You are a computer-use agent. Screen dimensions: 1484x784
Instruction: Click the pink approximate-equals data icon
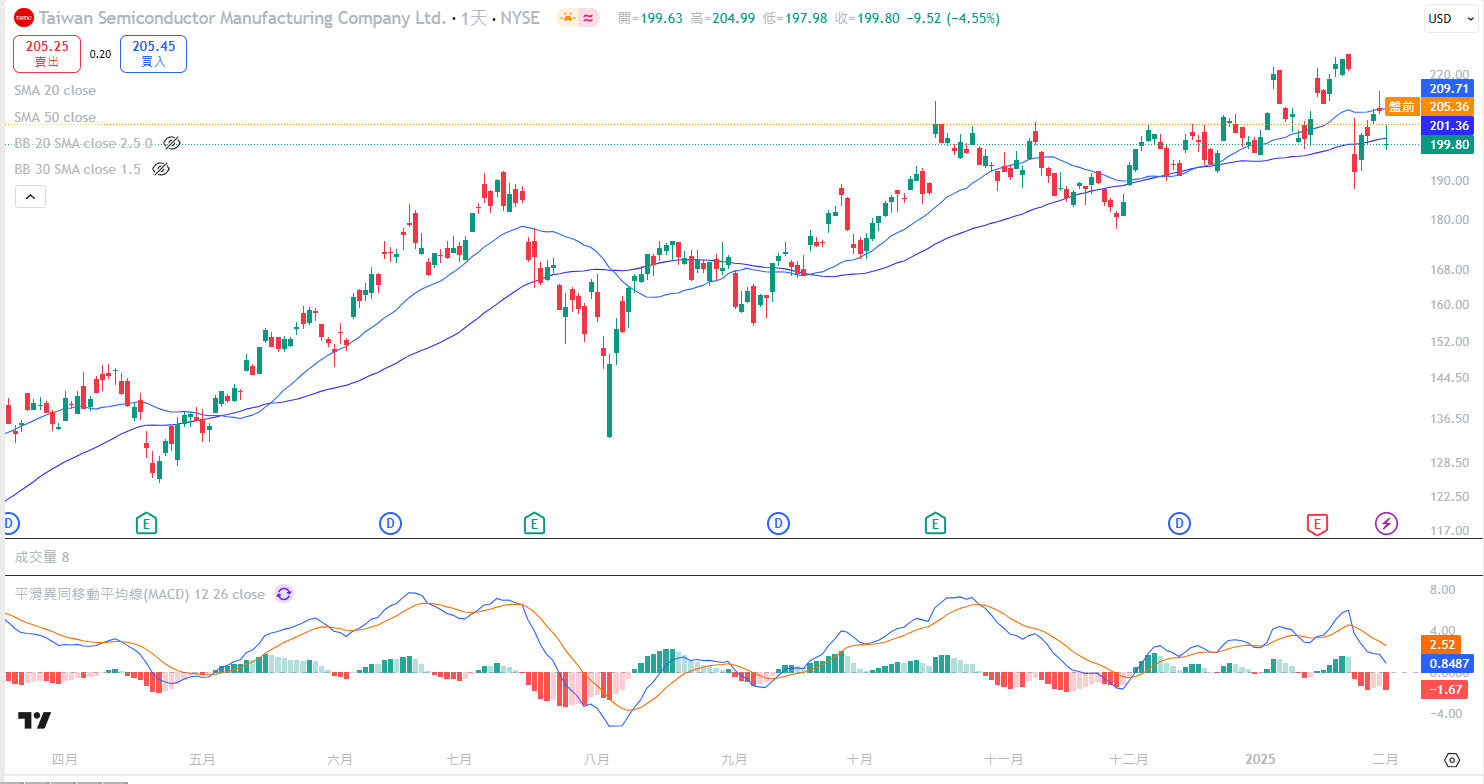589,18
